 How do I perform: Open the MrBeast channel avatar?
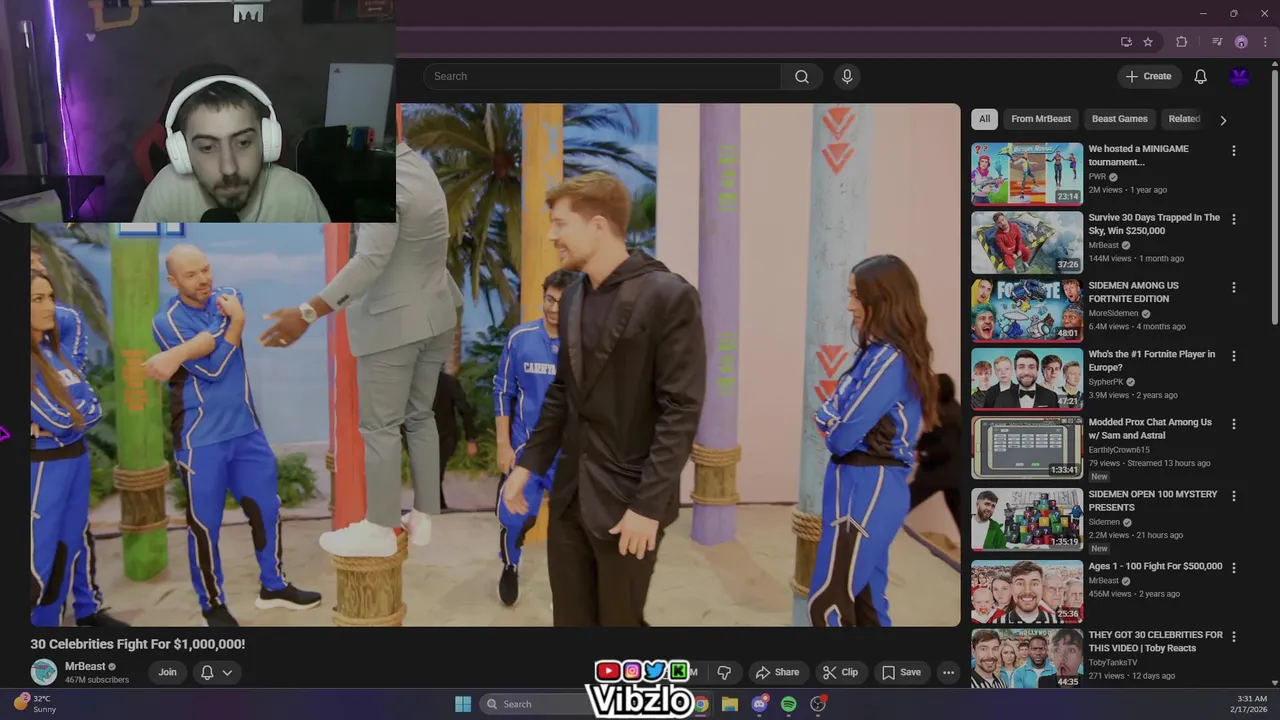pyautogui.click(x=44, y=672)
